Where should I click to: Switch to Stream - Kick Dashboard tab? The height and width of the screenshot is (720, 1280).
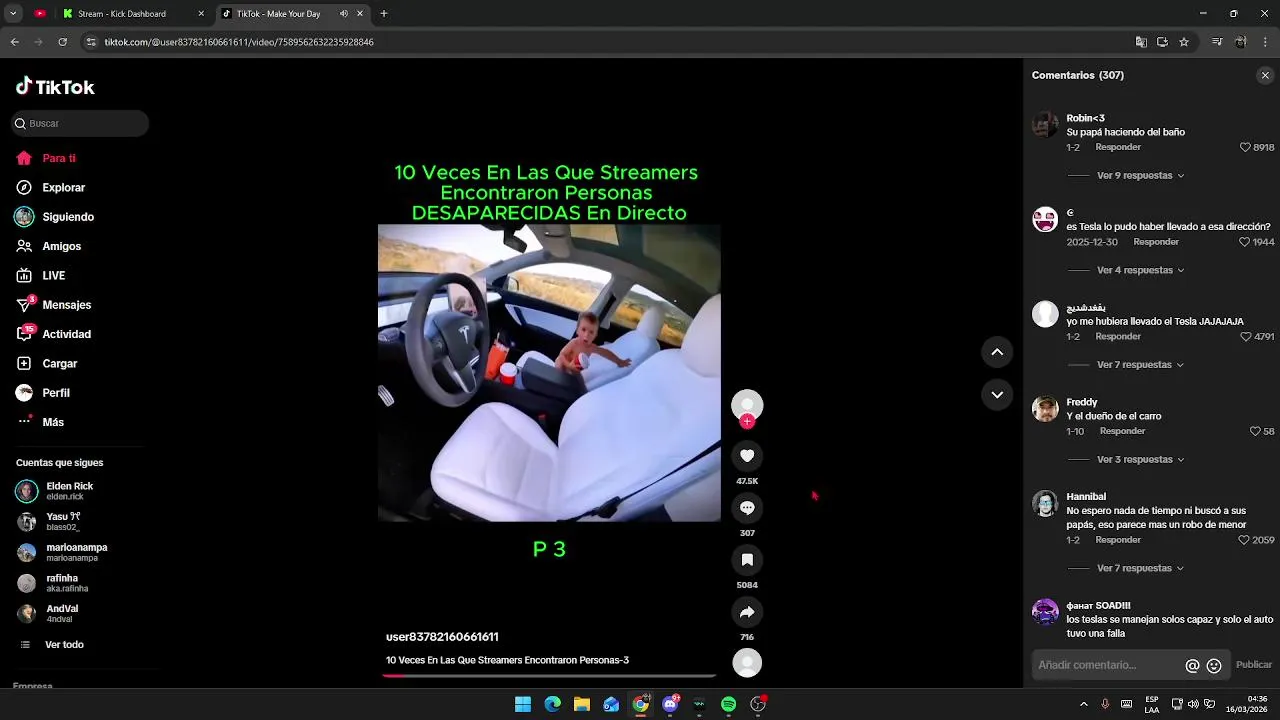click(x=132, y=14)
